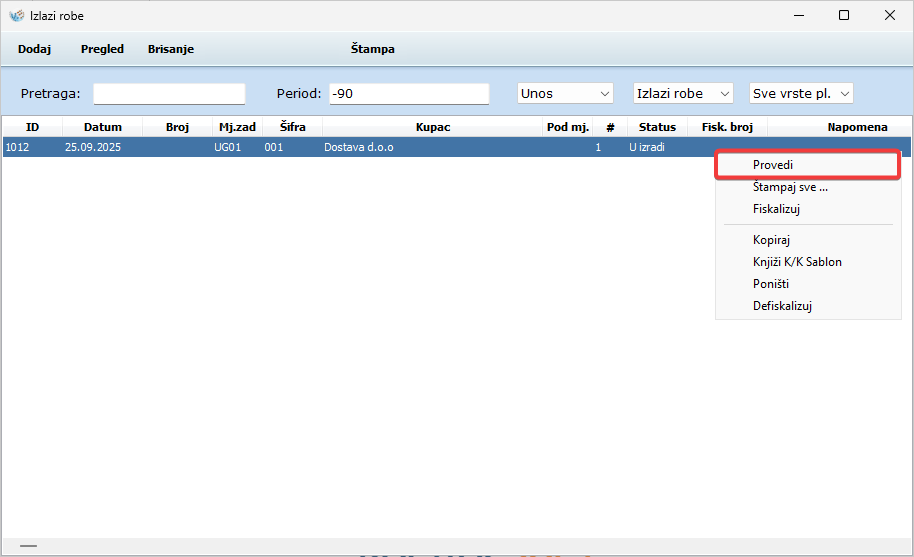
Task: Click Poništi in the context menu
Action: [x=771, y=284]
